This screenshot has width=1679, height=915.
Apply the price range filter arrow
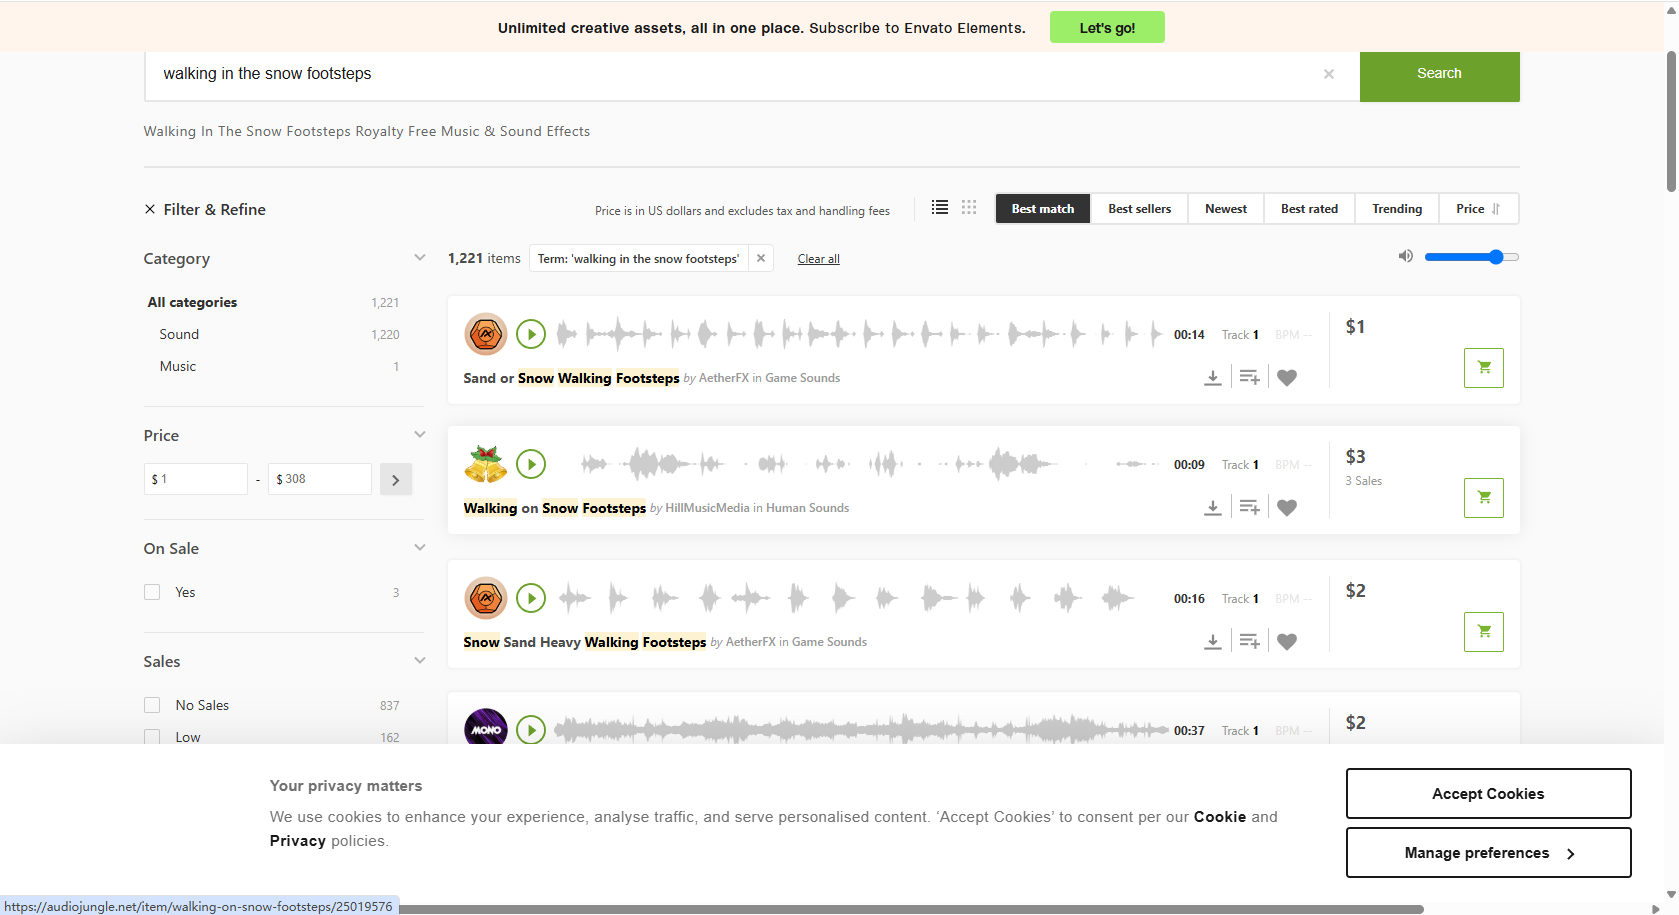coord(396,479)
